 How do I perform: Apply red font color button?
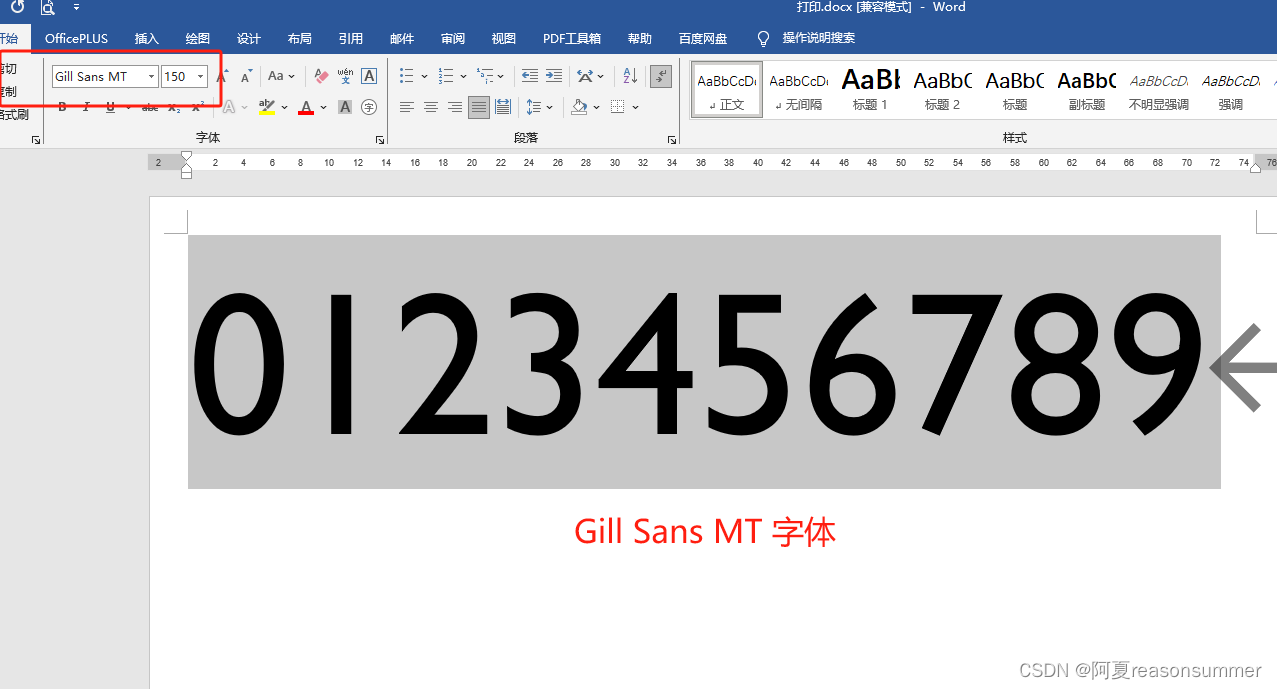[x=306, y=107]
